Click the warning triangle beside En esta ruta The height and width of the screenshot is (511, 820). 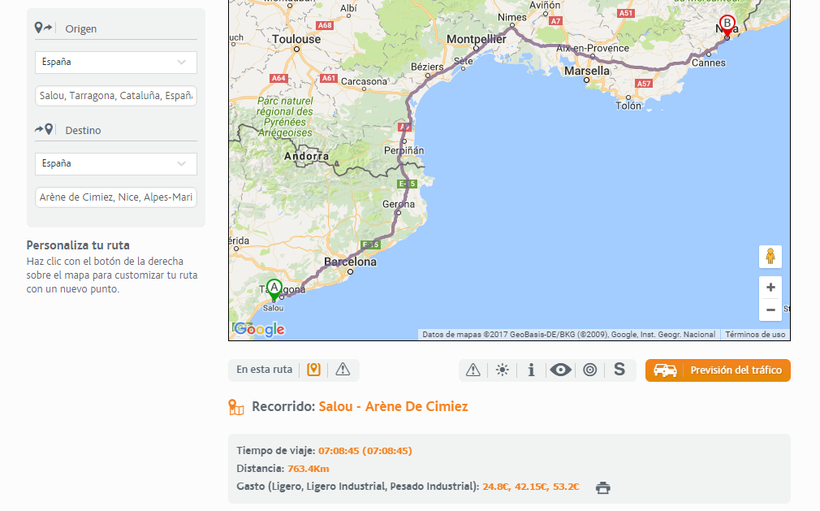coord(343,370)
